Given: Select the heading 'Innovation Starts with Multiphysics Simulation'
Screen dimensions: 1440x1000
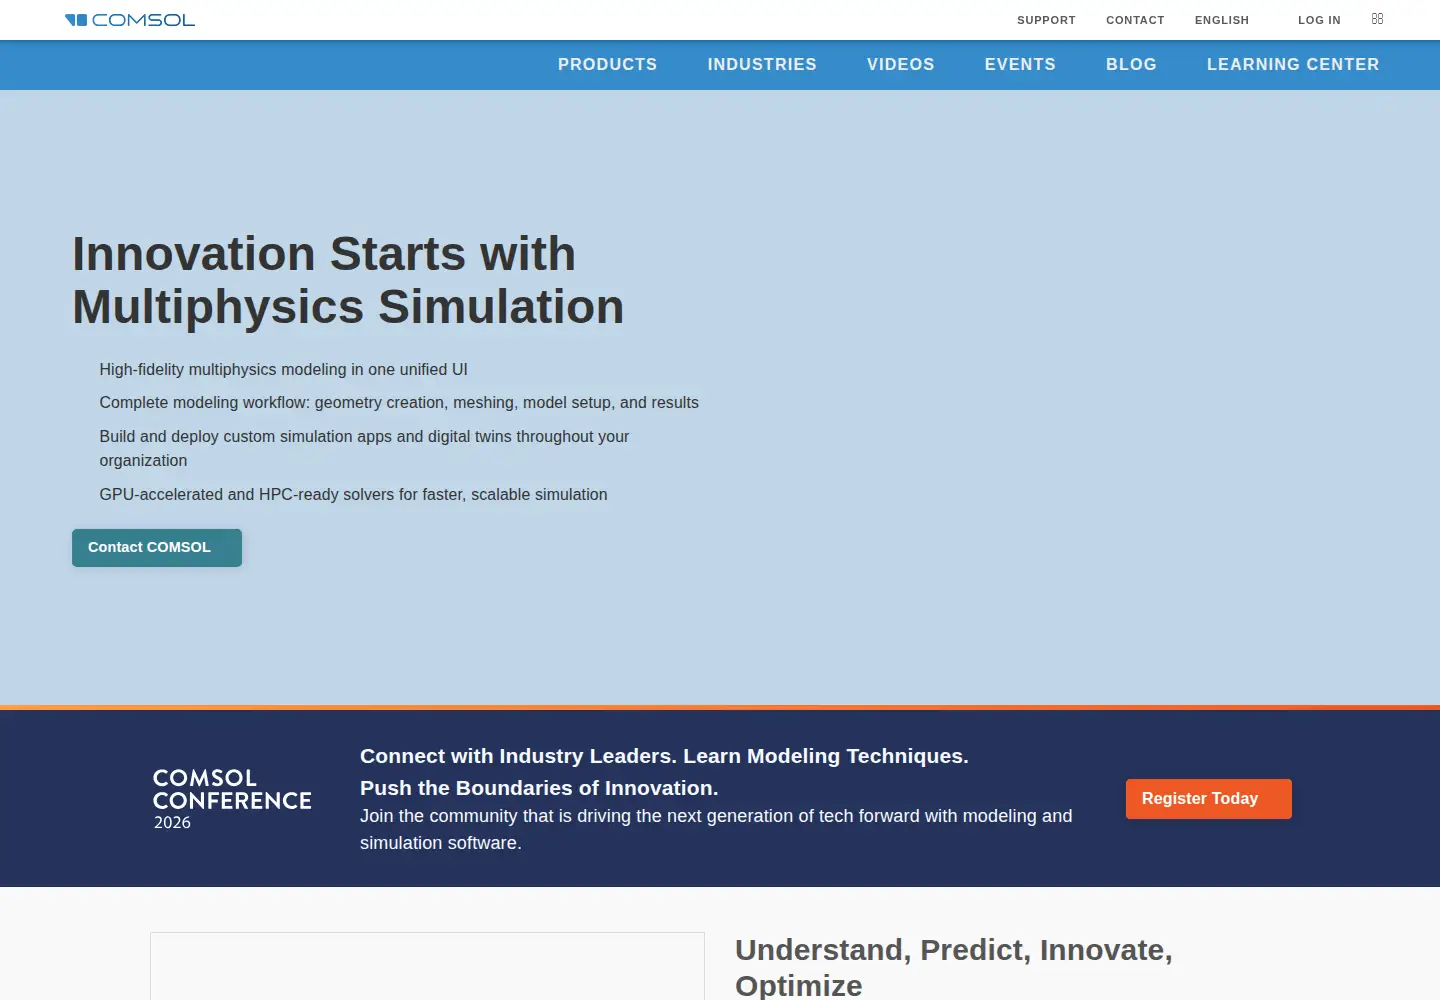Looking at the screenshot, I should 348,280.
